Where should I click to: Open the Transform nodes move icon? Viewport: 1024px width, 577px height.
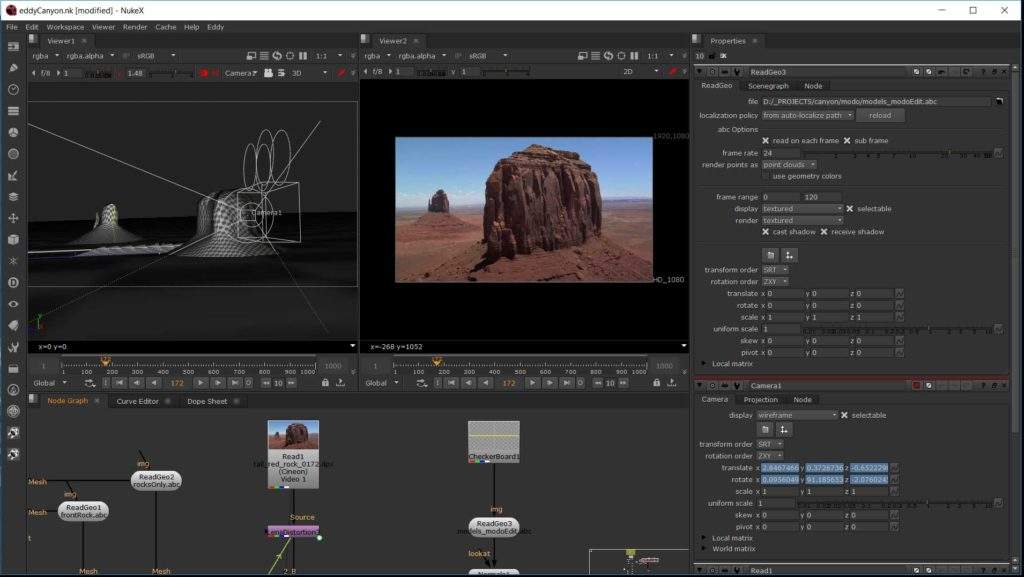pyautogui.click(x=13, y=218)
